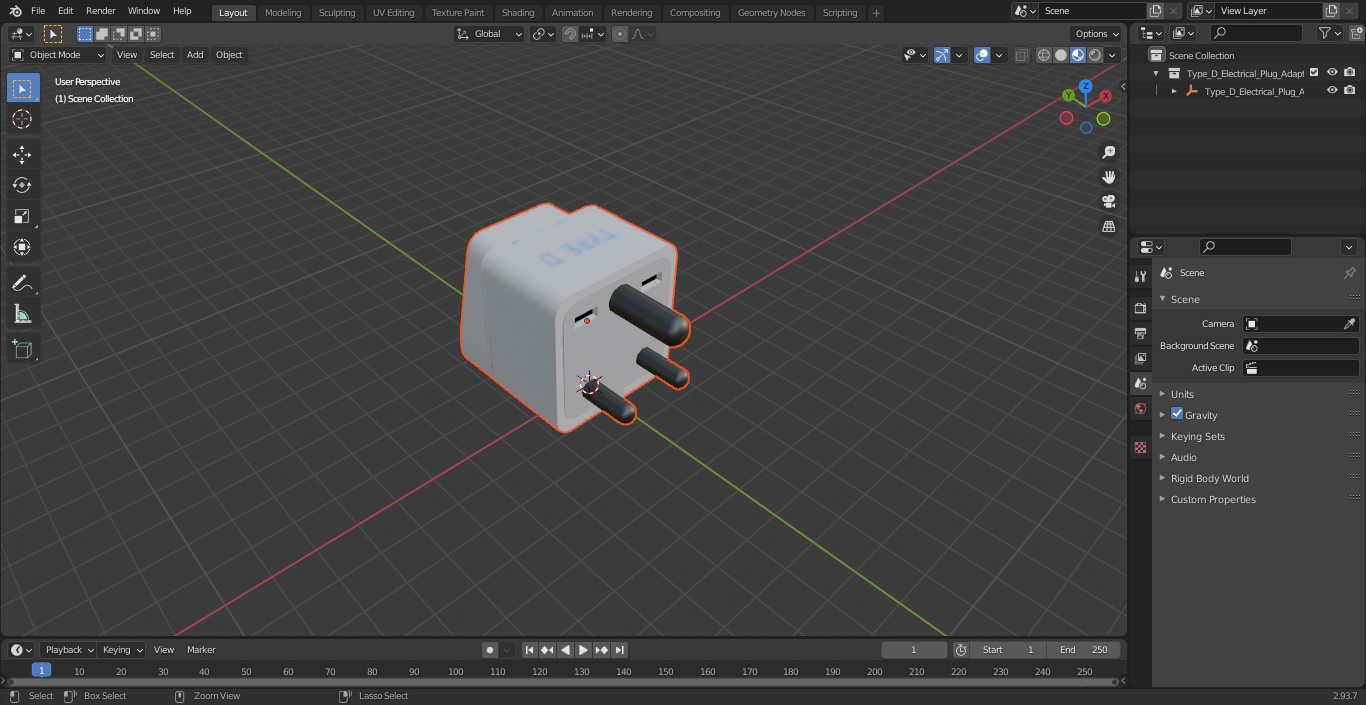The width and height of the screenshot is (1366, 705).
Task: Activate the Rotate tool
Action: click(22, 185)
